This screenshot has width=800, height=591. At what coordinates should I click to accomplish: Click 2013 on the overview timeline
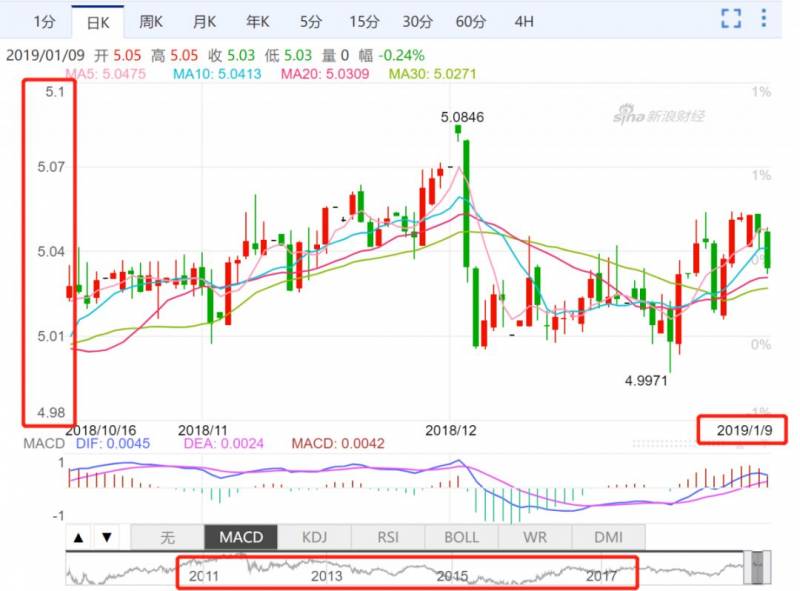[x=326, y=576]
